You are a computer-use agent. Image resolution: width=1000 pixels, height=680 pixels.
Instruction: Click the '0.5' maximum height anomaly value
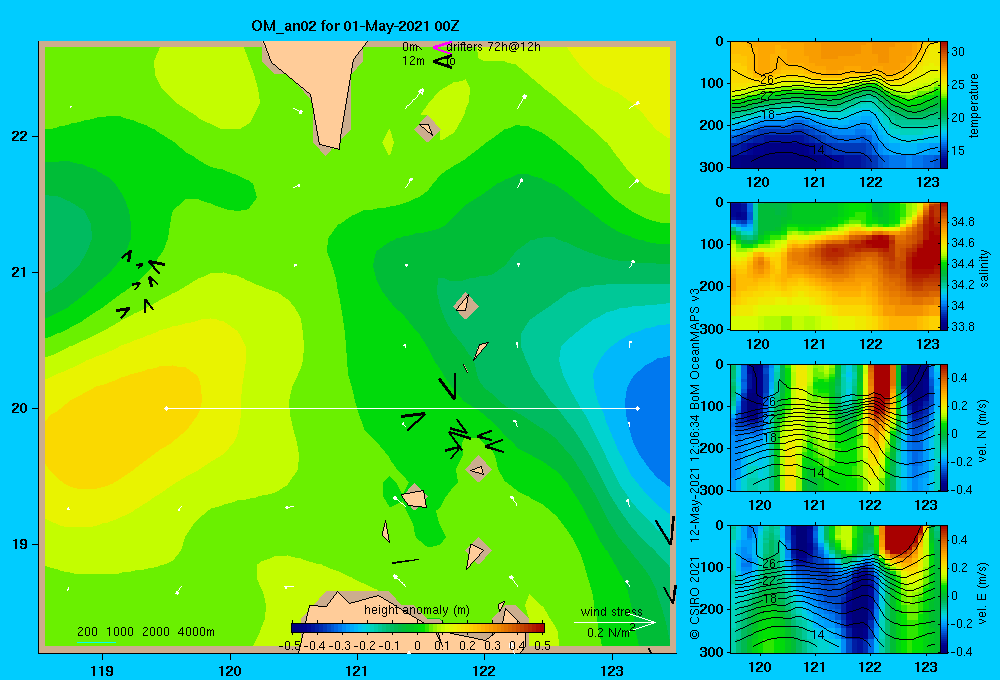(x=542, y=646)
